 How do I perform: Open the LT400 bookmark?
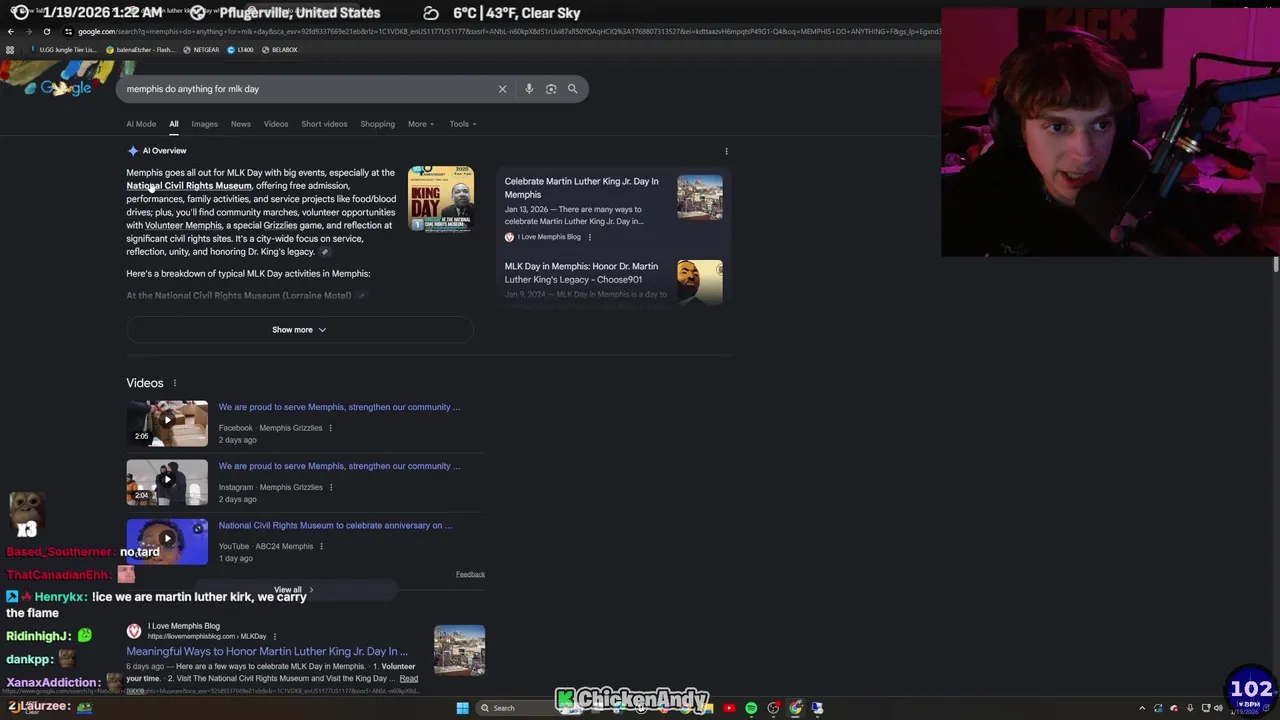click(x=240, y=50)
